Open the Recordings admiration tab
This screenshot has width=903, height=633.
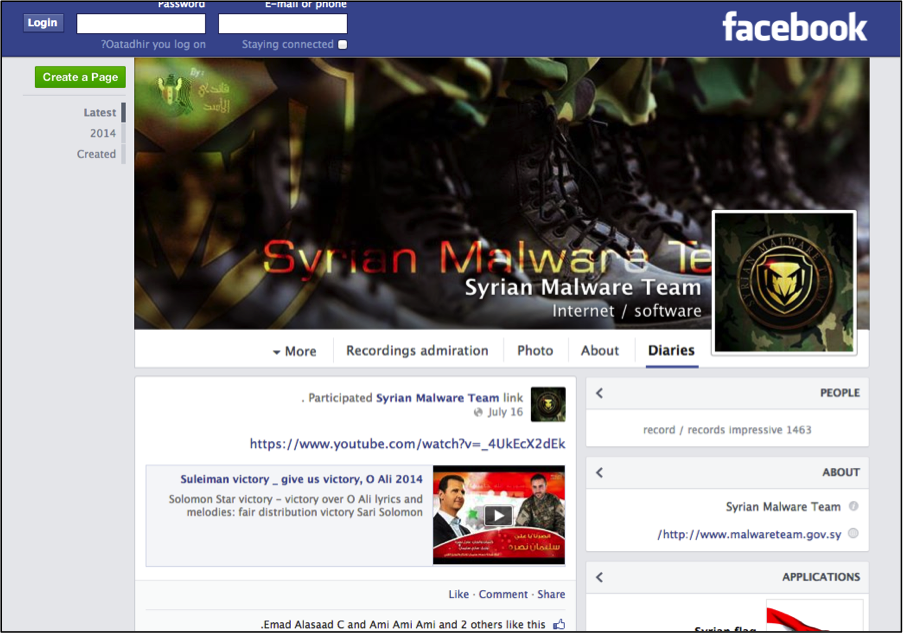click(x=417, y=350)
